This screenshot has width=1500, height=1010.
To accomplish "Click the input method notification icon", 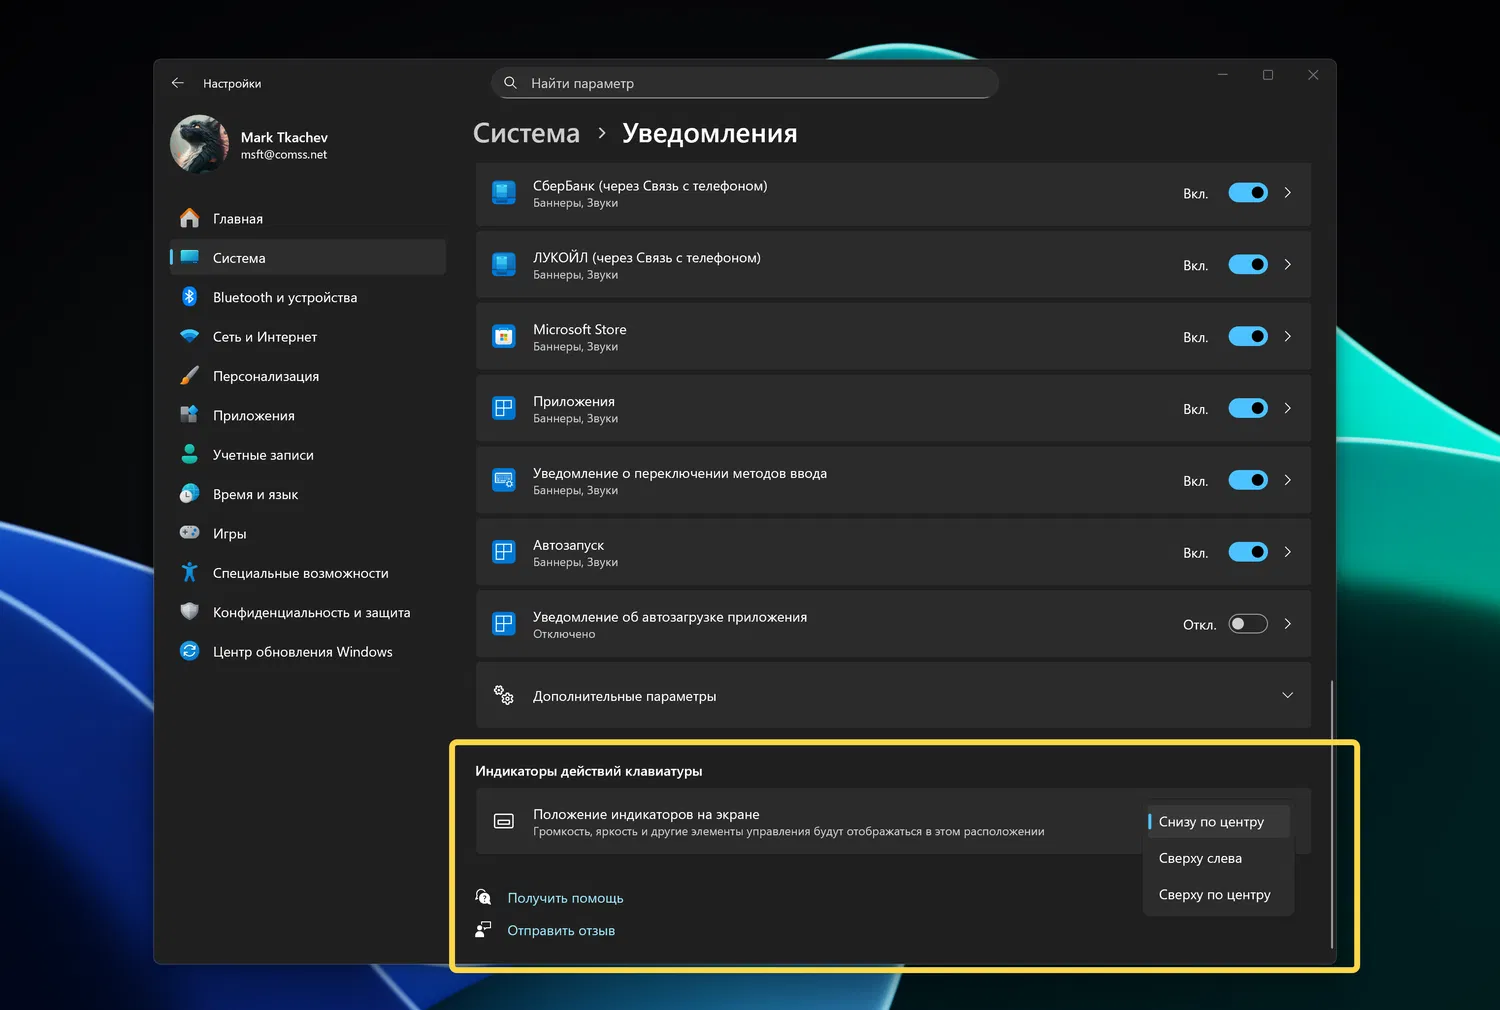I will pyautogui.click(x=504, y=481).
